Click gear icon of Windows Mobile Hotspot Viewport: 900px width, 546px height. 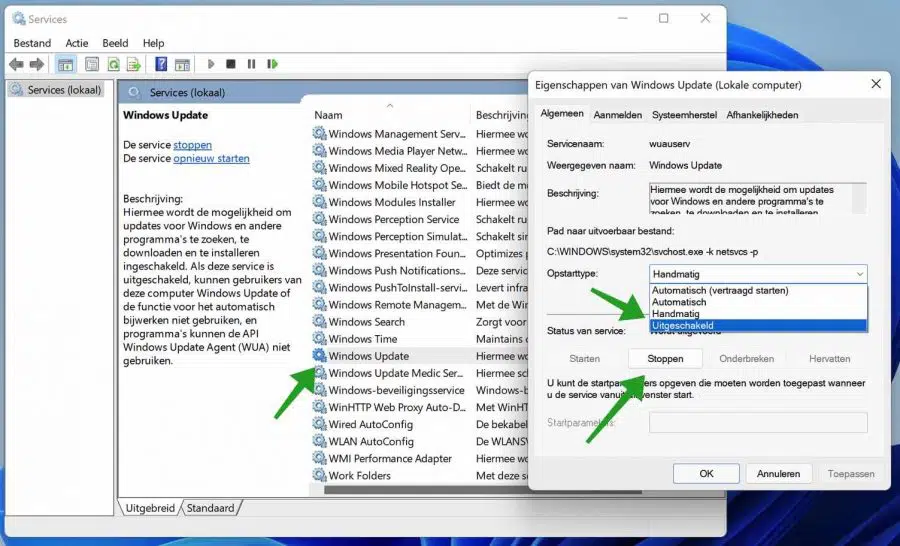click(x=319, y=185)
